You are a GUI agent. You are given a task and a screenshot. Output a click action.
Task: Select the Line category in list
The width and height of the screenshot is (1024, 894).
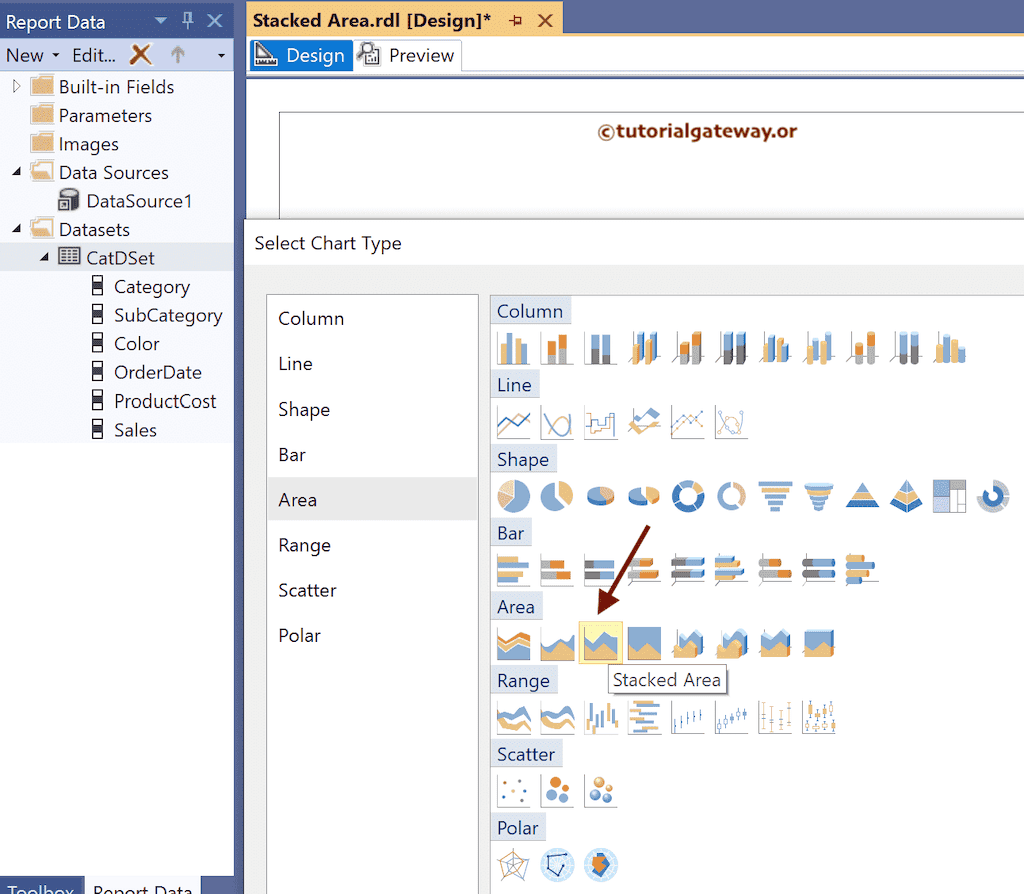pos(372,364)
